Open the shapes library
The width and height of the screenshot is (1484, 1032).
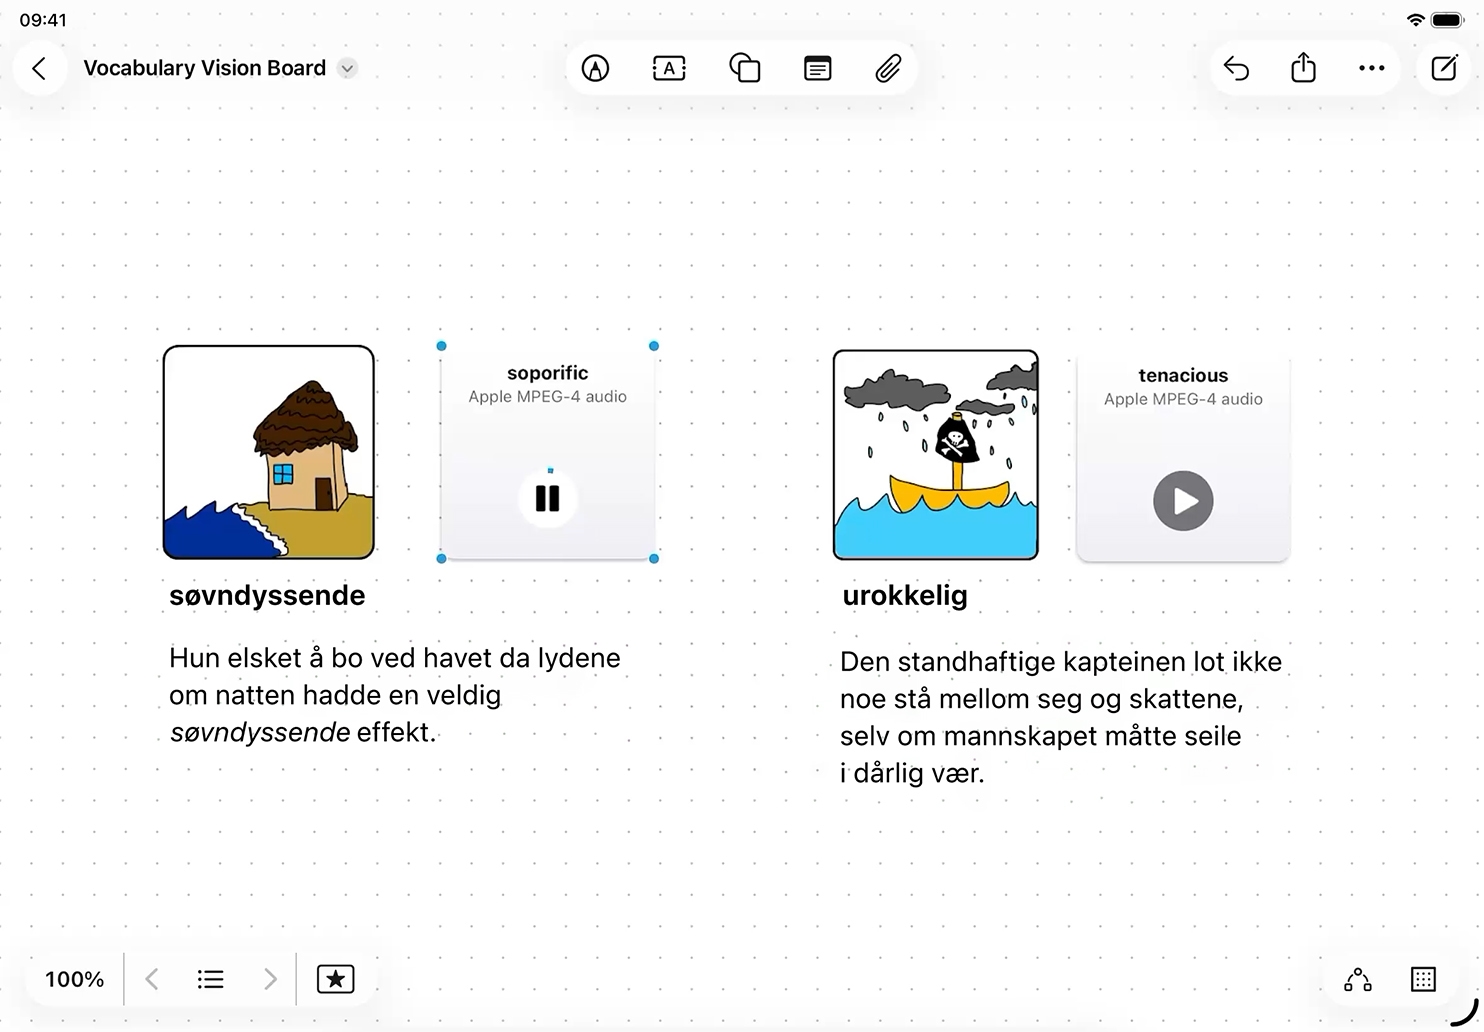coord(744,68)
